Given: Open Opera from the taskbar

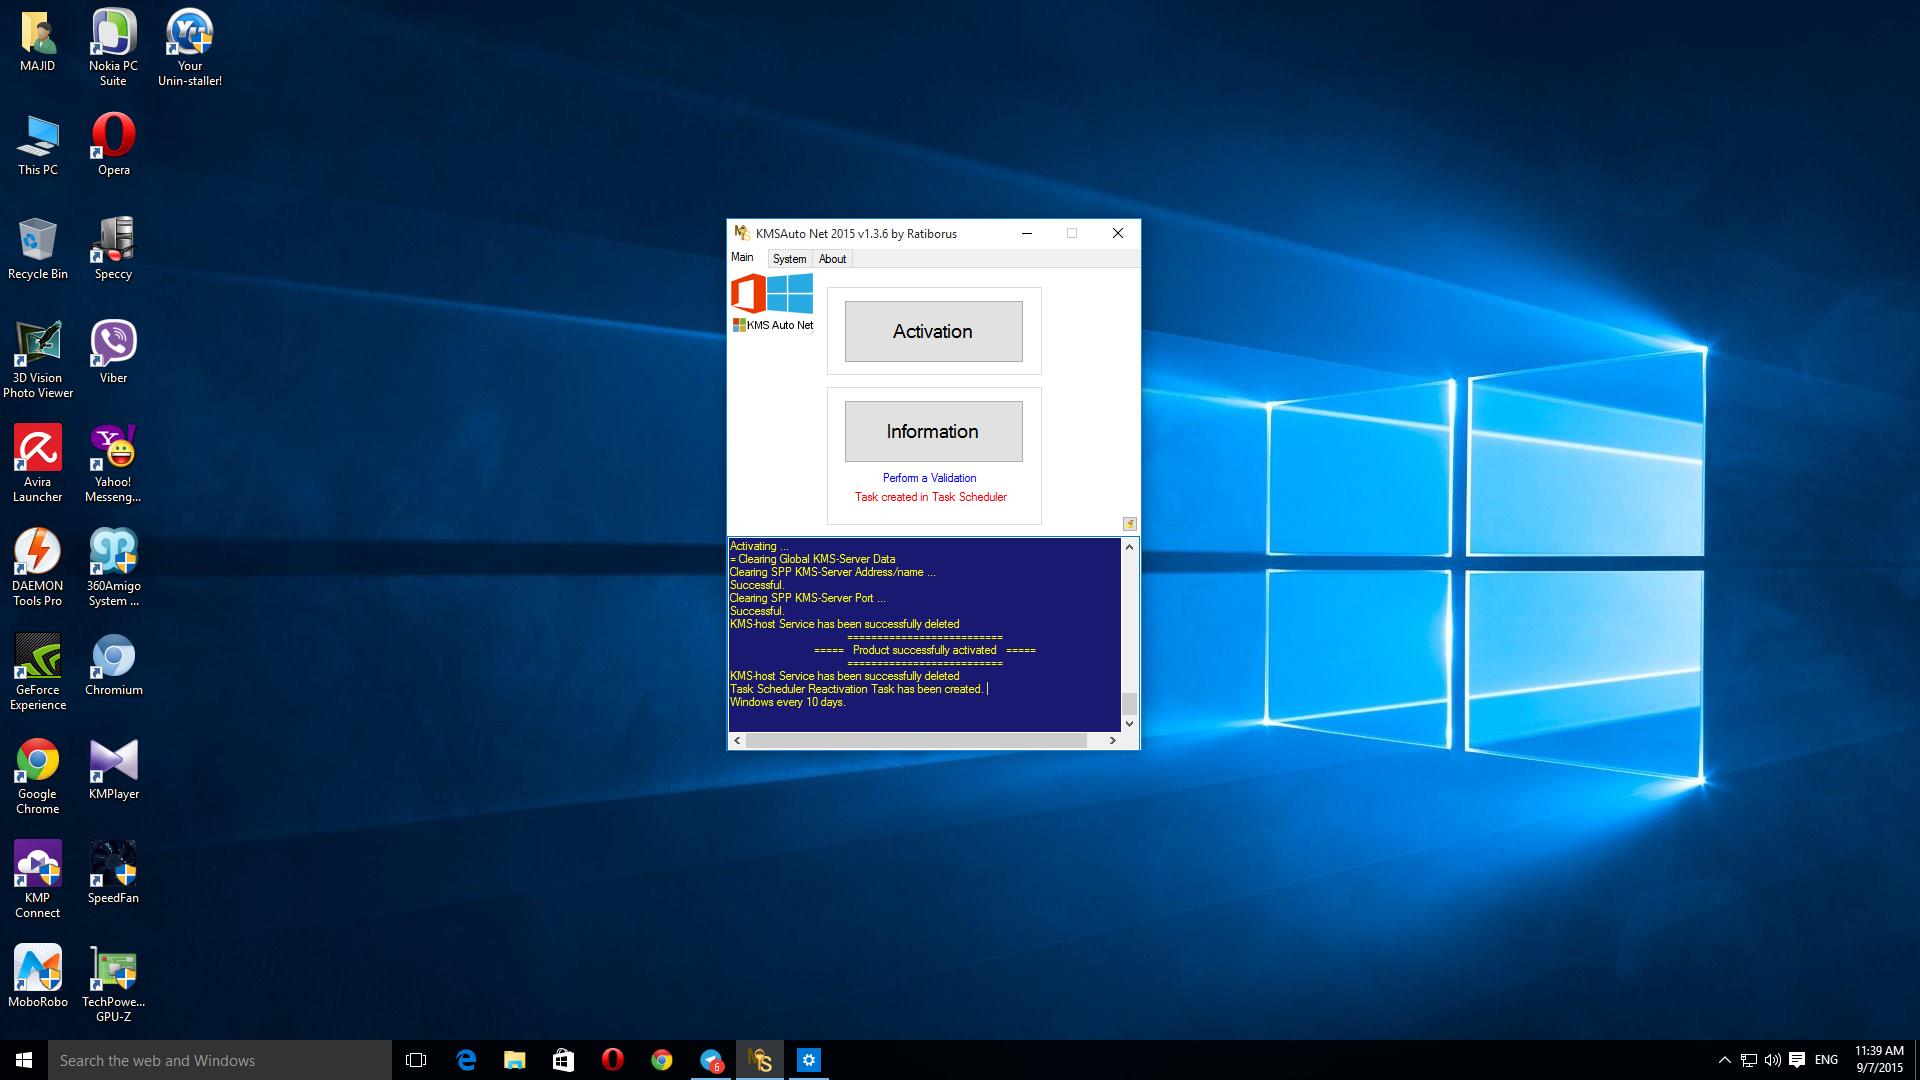Looking at the screenshot, I should (612, 1060).
